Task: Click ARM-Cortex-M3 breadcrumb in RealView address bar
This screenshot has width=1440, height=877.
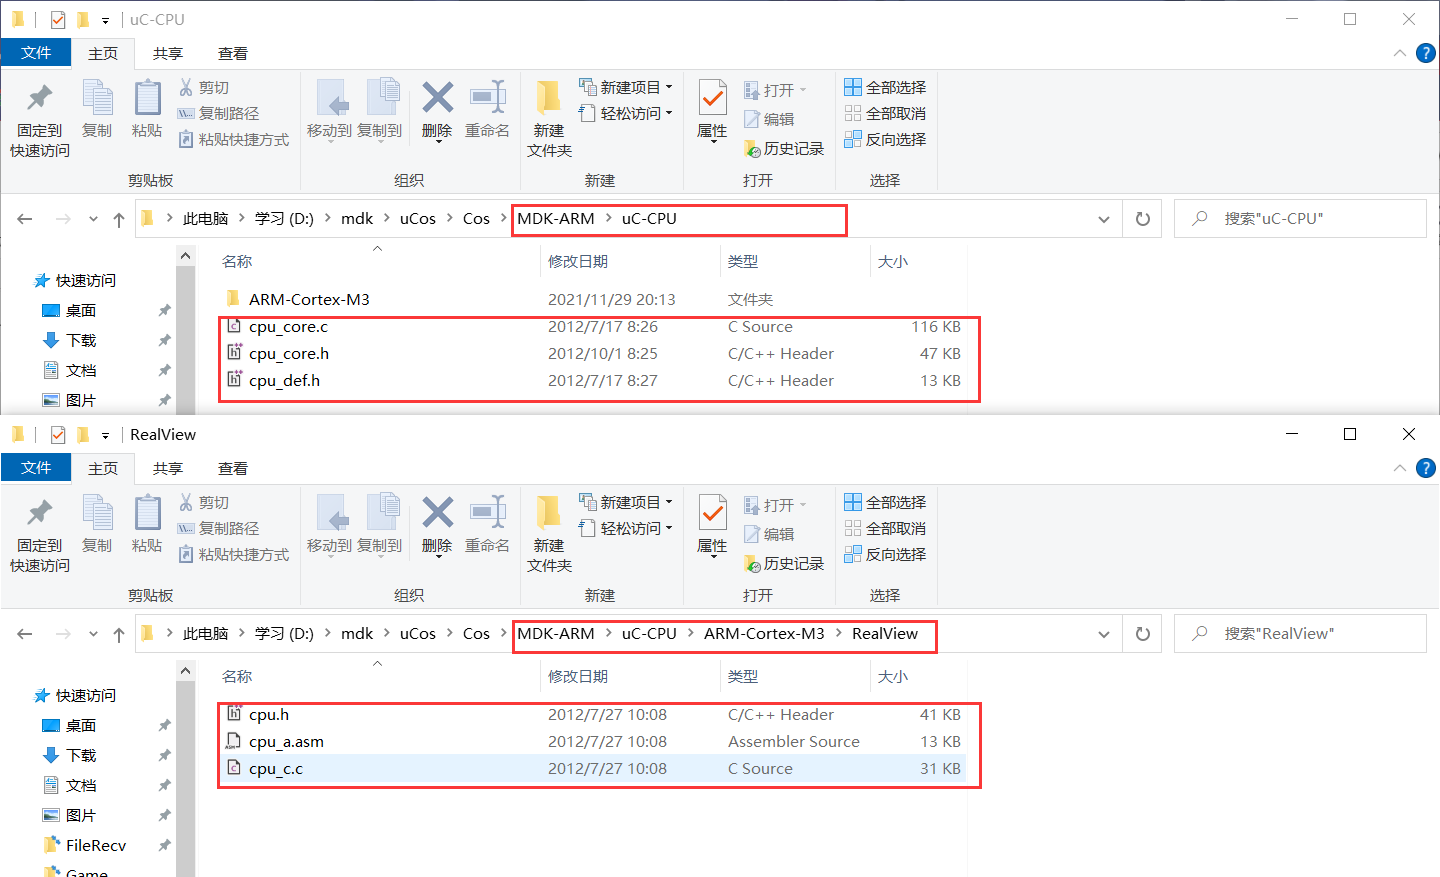Action: tap(764, 634)
